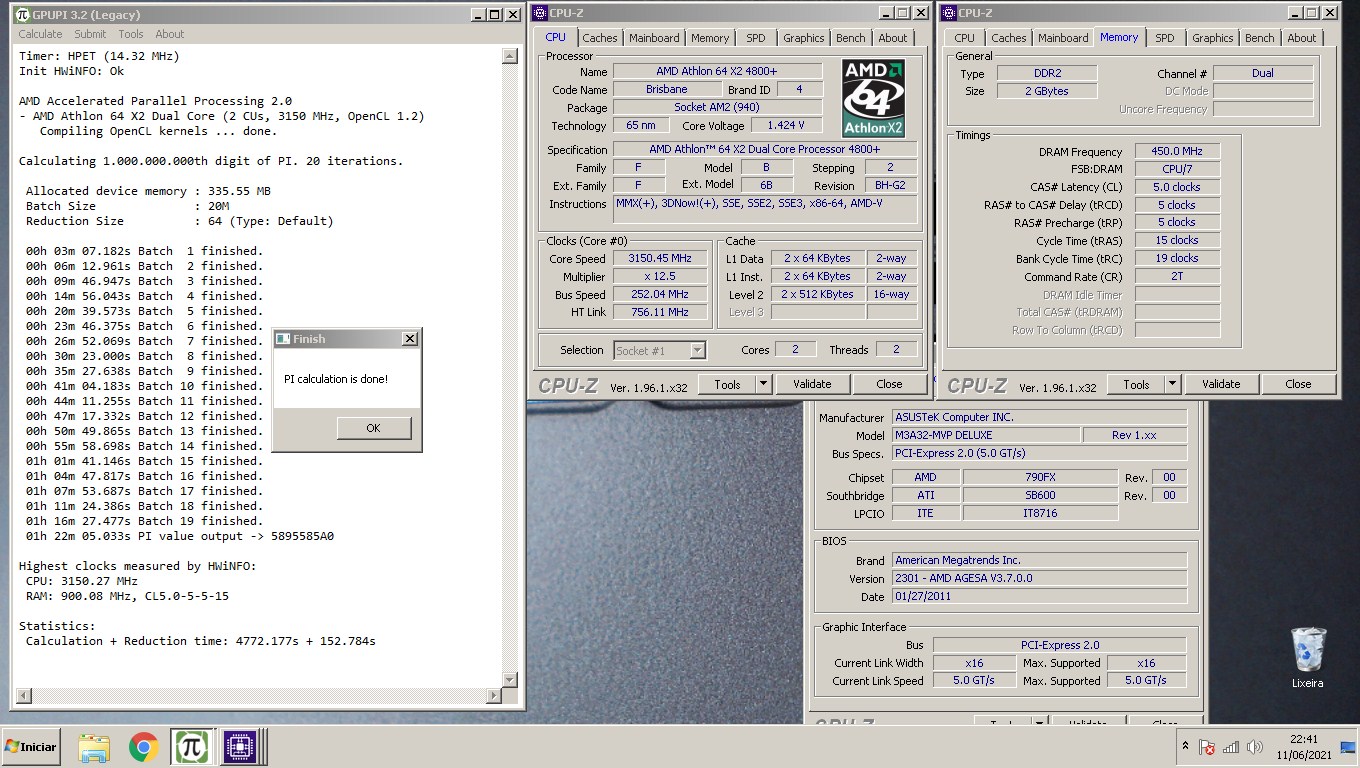This screenshot has height=768, width=1360.
Task: Open the network signal tray icon
Action: tap(1231, 747)
